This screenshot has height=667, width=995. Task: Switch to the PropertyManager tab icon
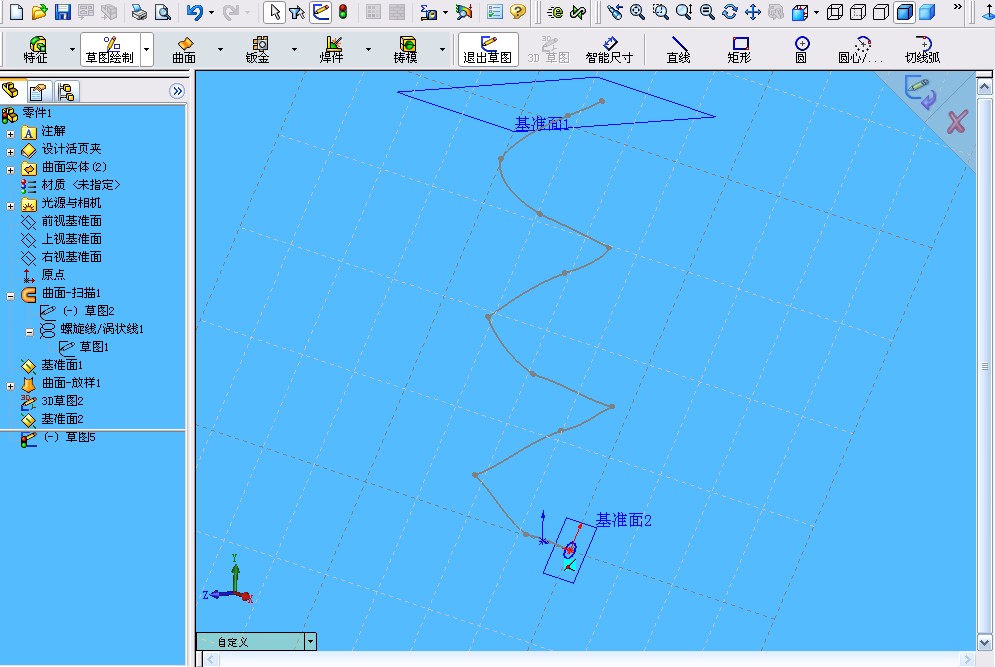(x=37, y=92)
